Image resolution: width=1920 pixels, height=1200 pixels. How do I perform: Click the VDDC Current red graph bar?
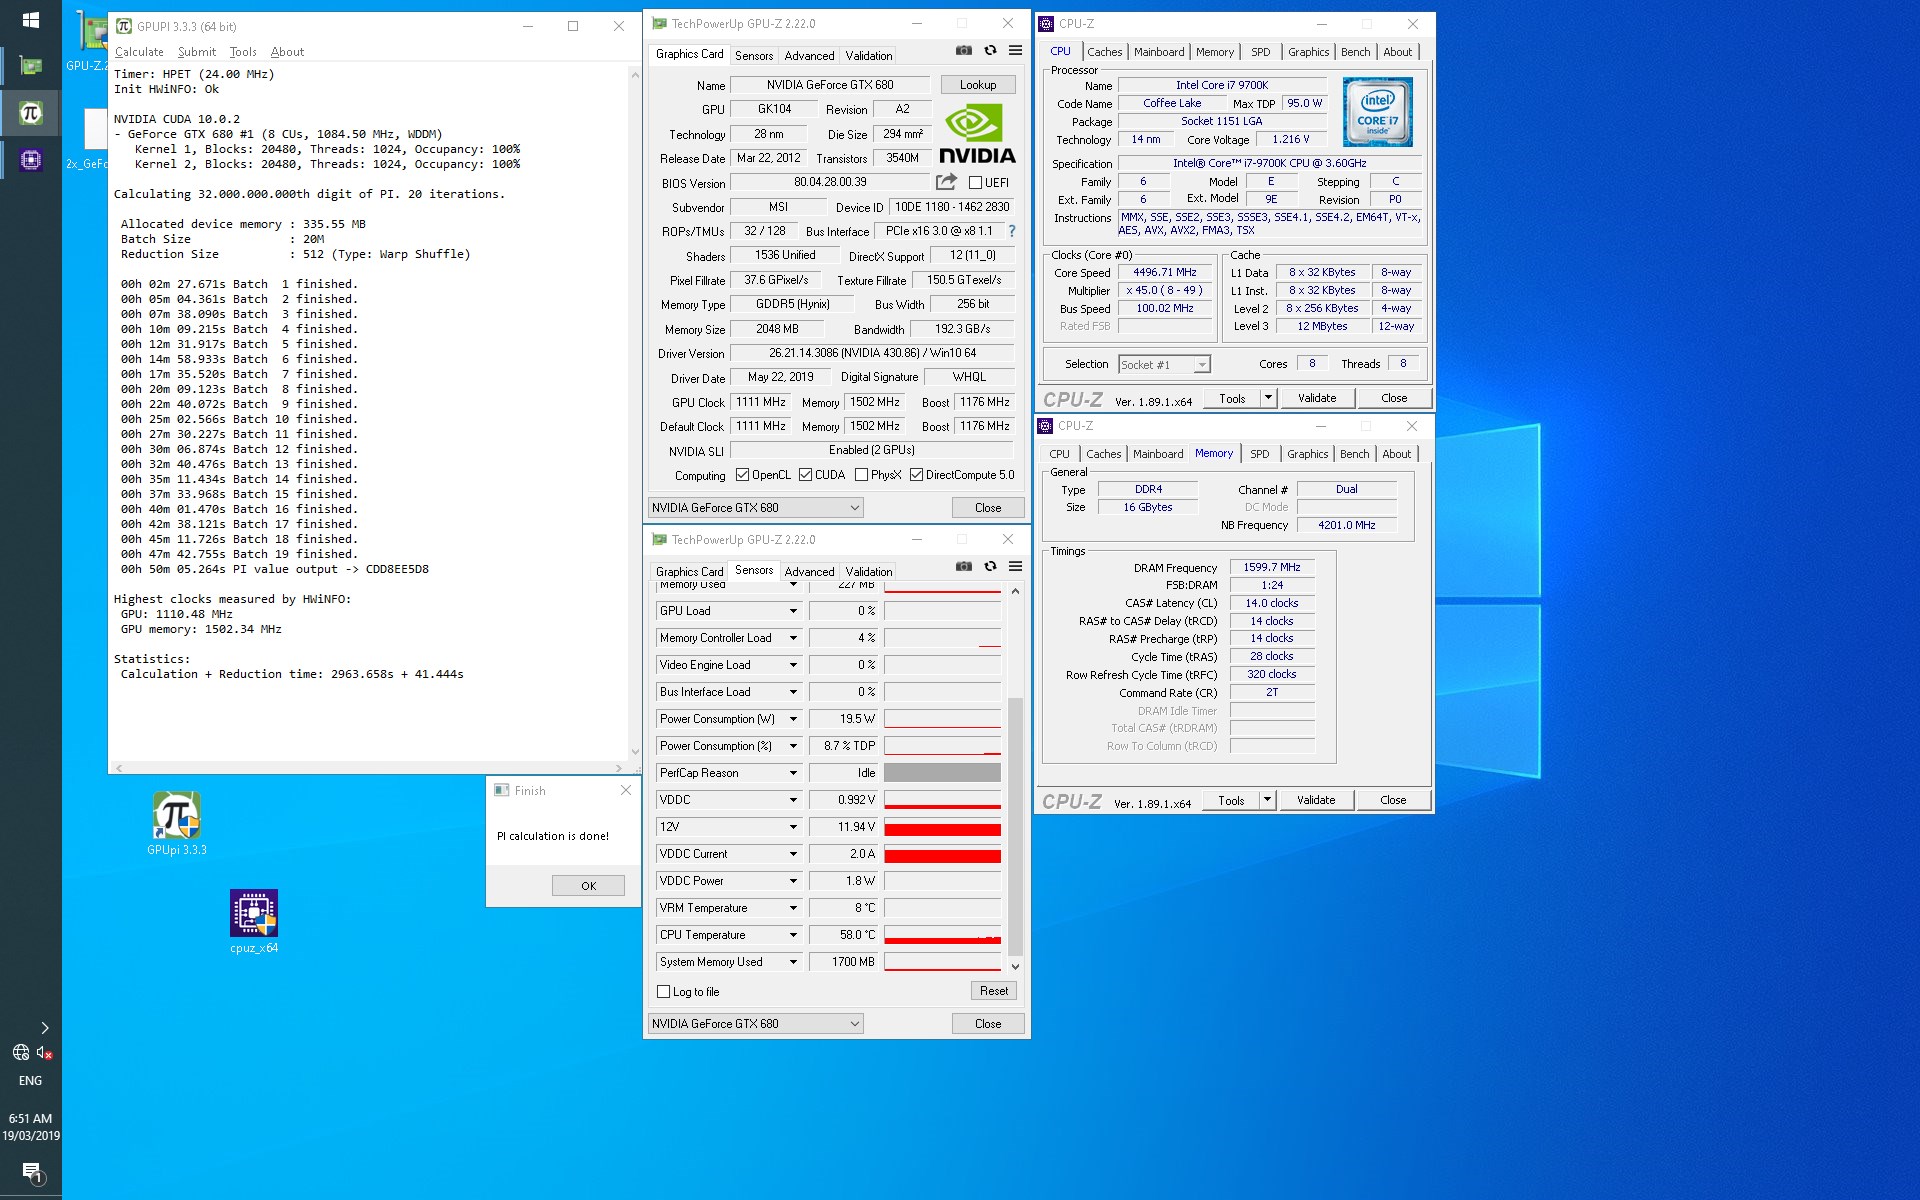(x=942, y=856)
